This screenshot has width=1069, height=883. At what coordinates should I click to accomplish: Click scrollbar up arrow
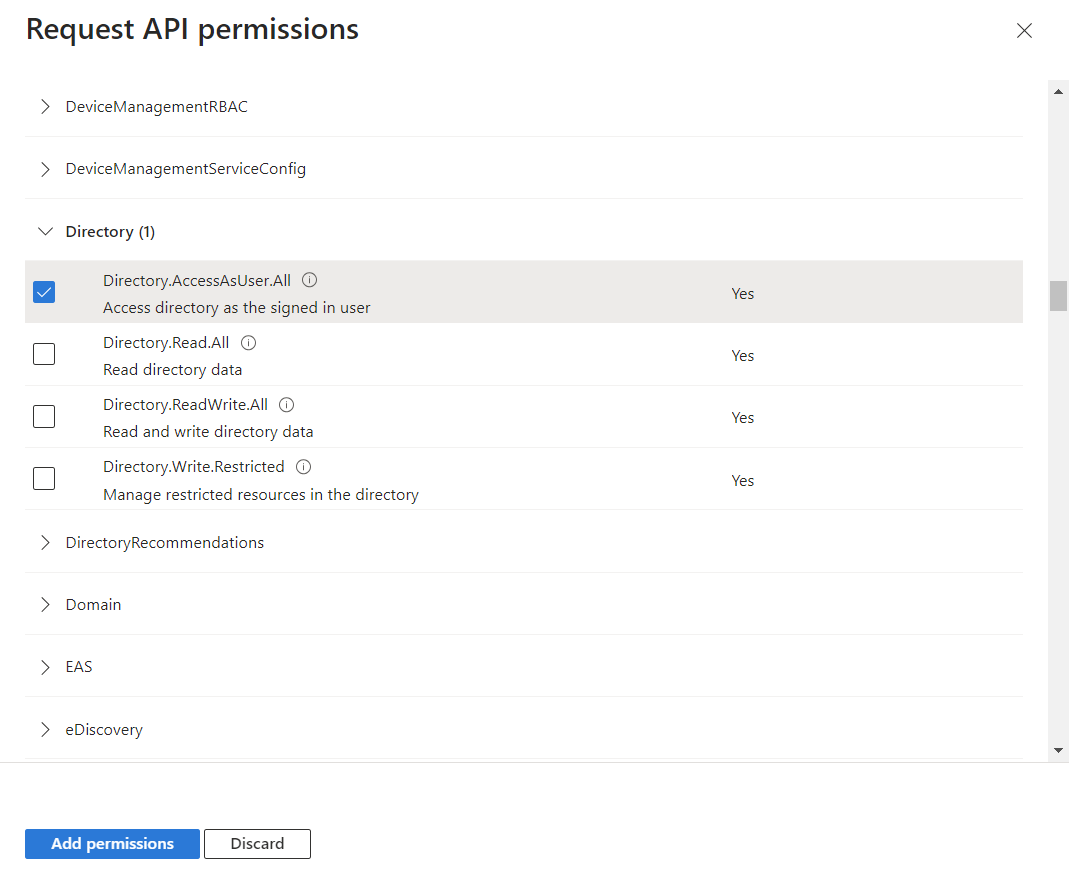click(x=1058, y=91)
